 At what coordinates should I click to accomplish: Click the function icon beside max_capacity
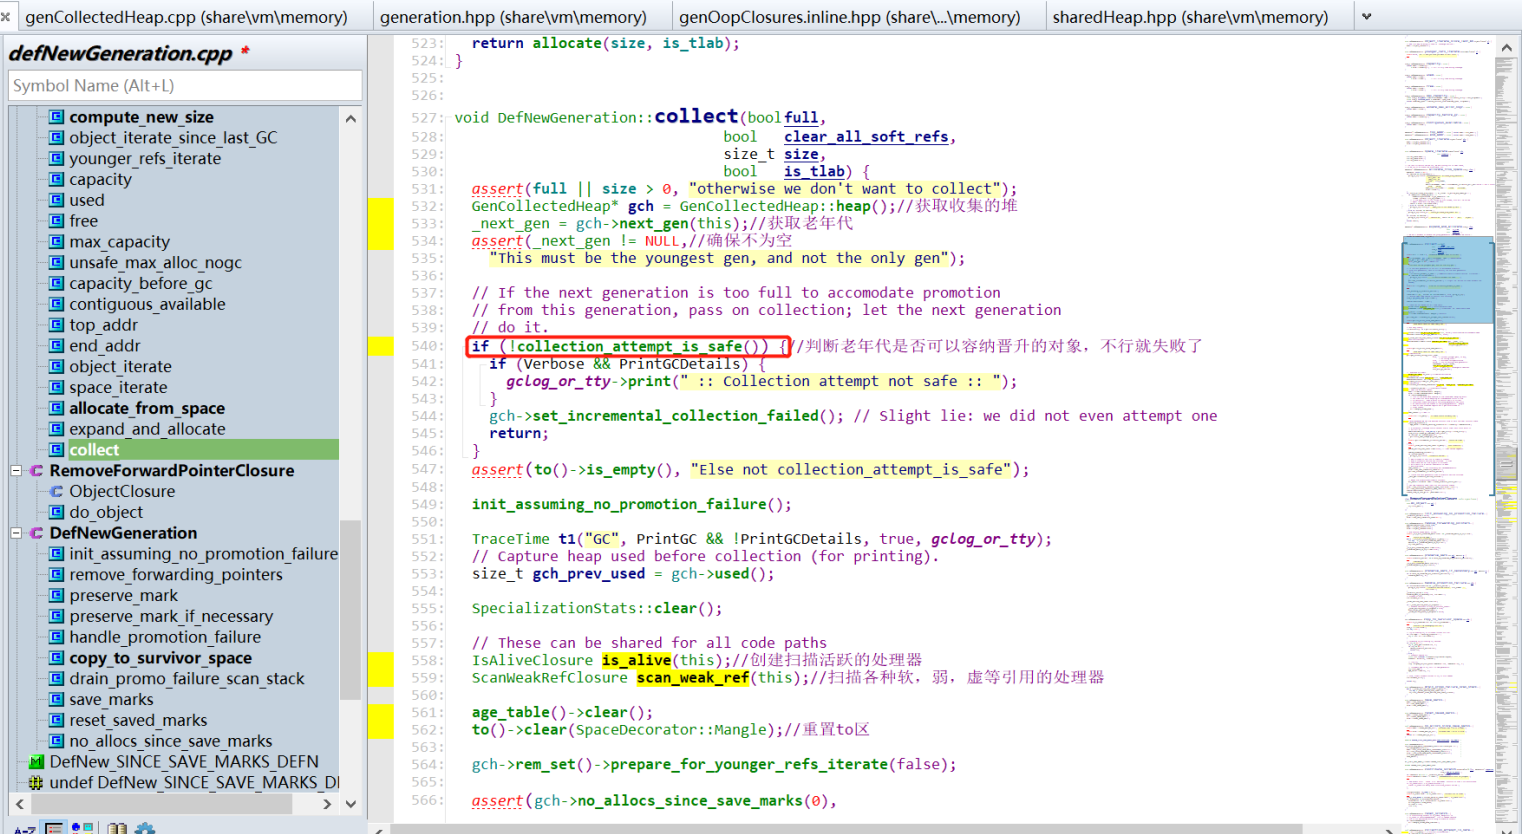pyautogui.click(x=57, y=242)
